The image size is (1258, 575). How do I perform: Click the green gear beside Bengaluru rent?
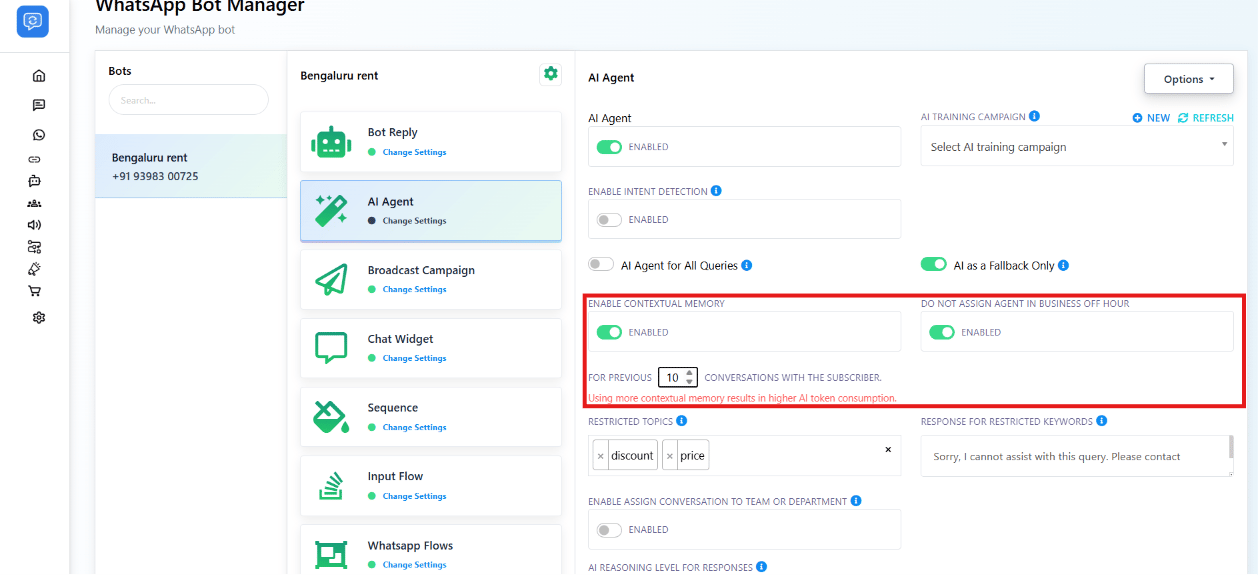point(550,74)
